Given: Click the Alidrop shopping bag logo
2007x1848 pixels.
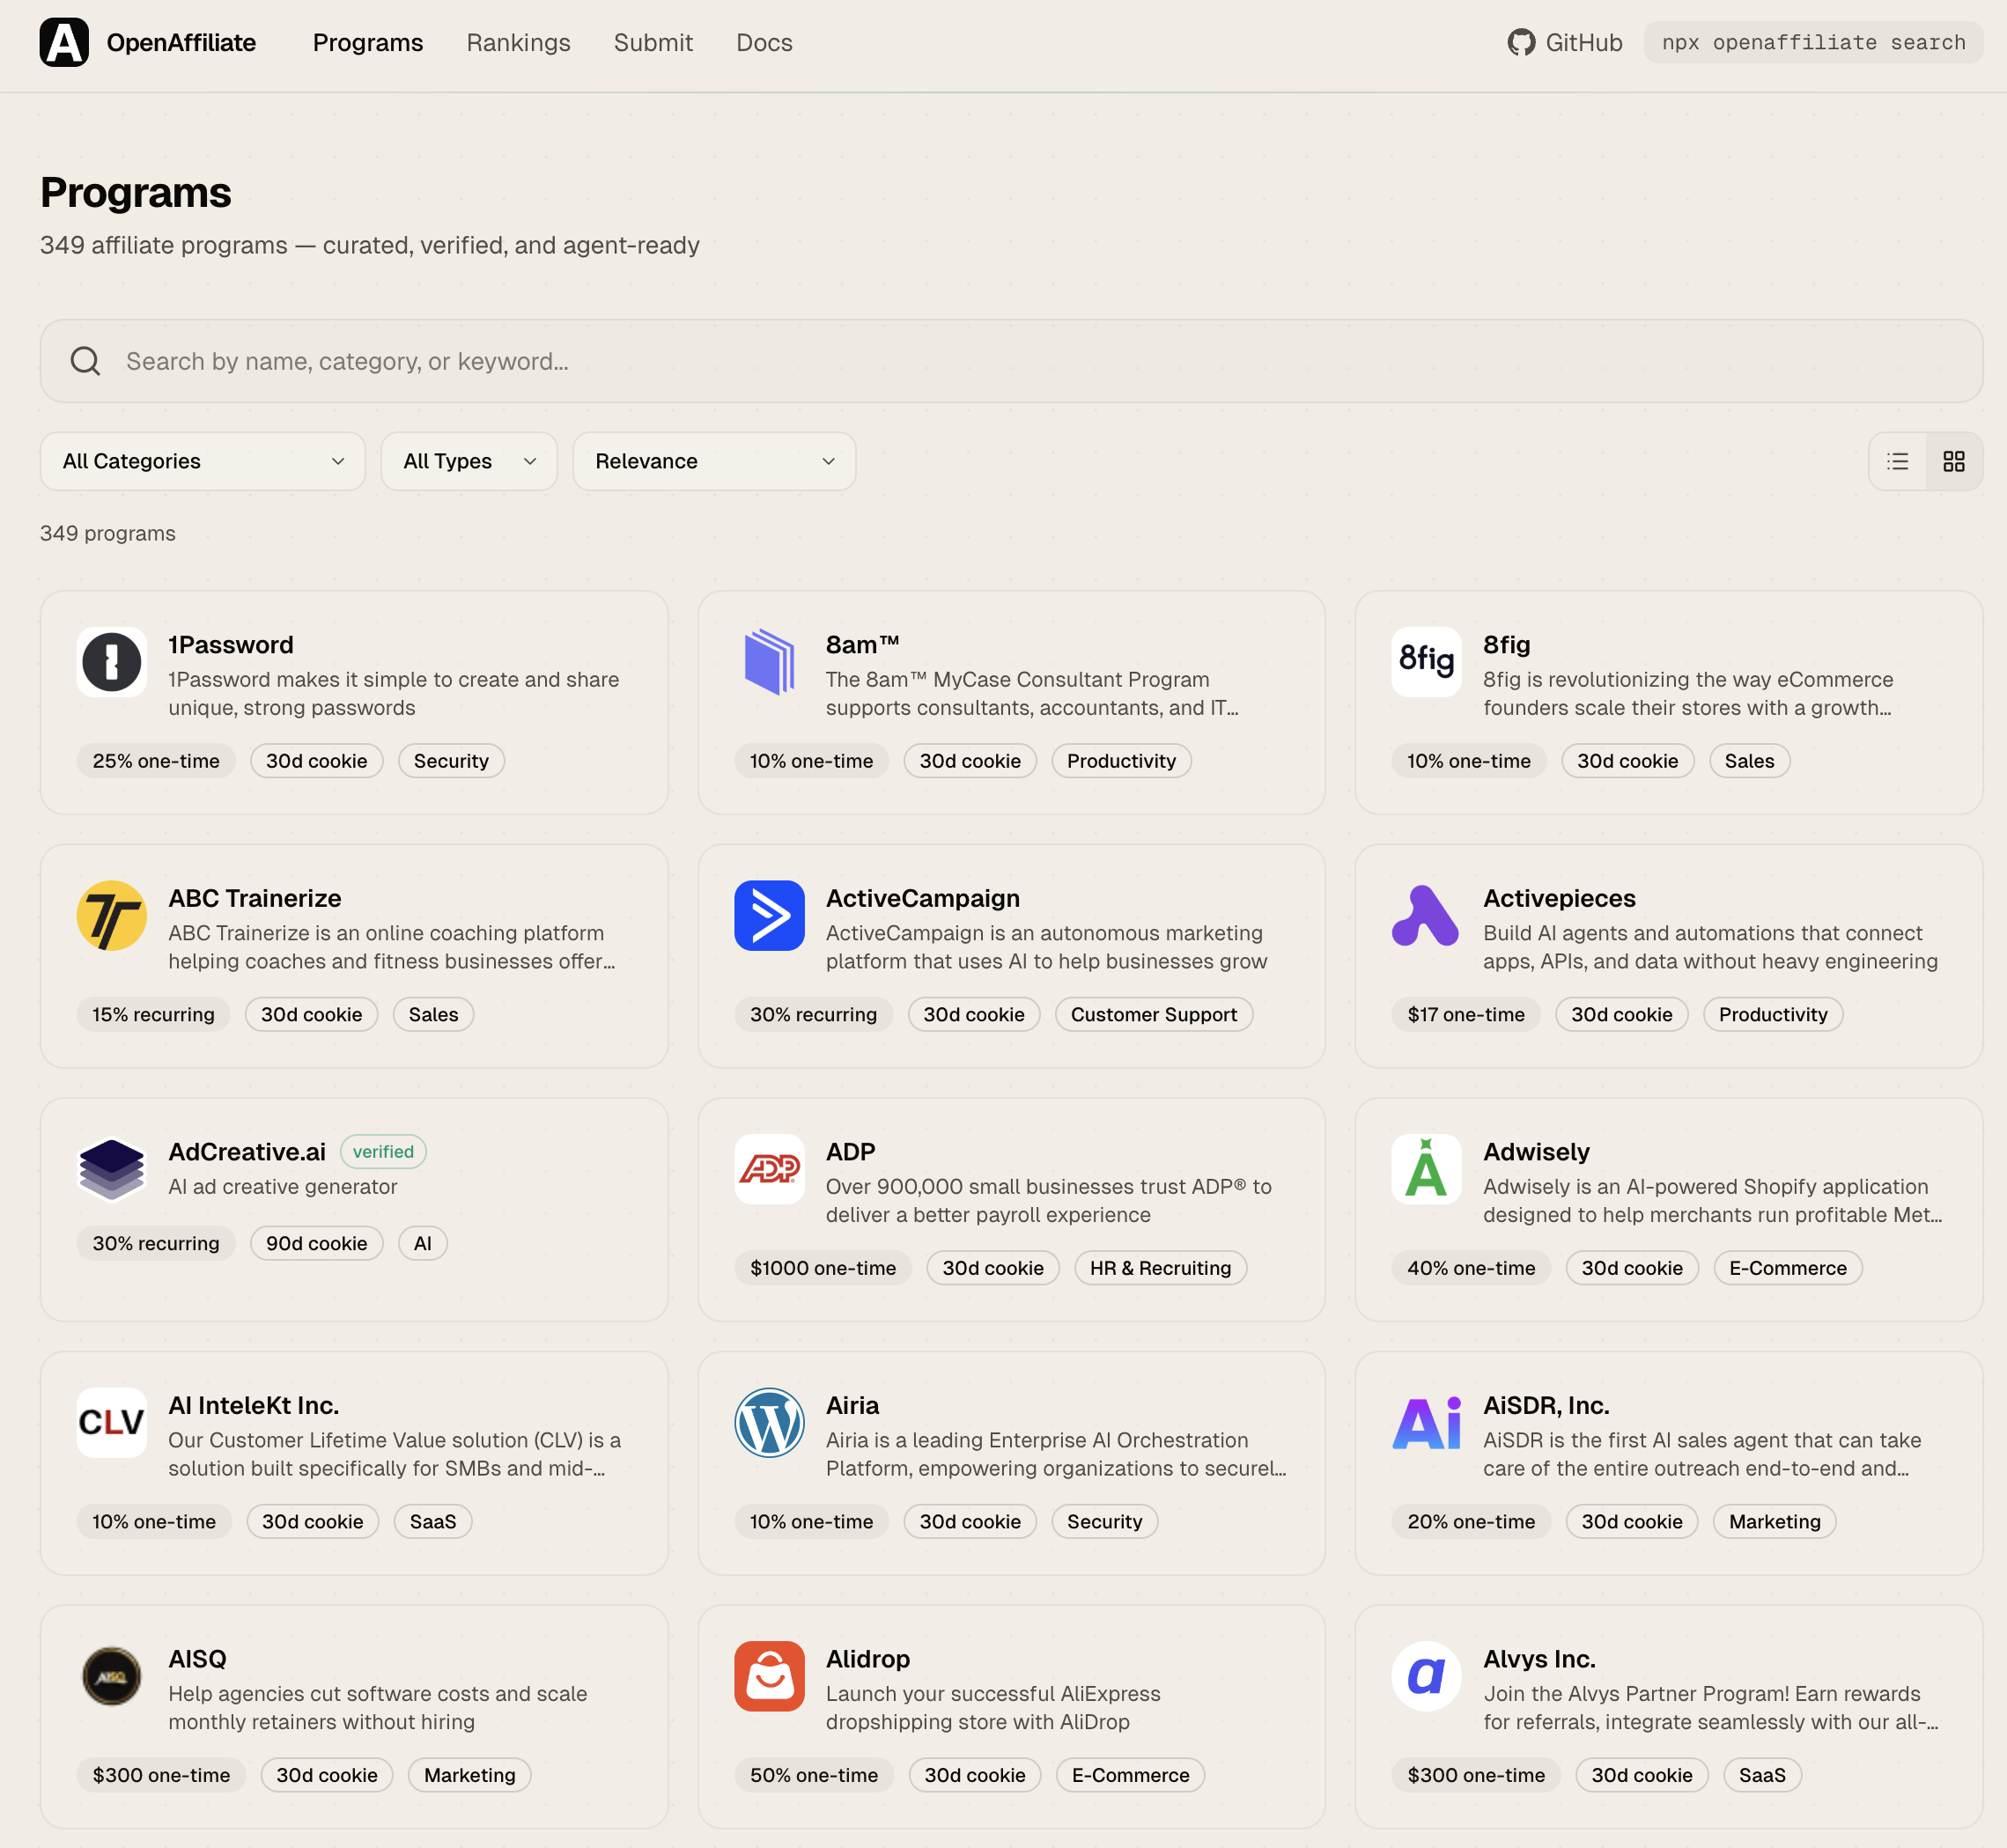Looking at the screenshot, I should pyautogui.click(x=768, y=1675).
